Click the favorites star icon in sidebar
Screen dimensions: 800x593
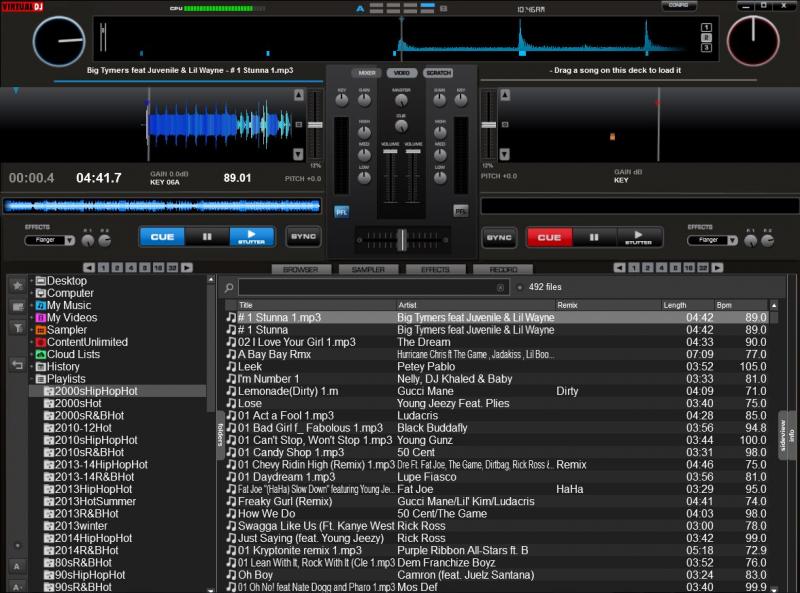tap(17, 286)
